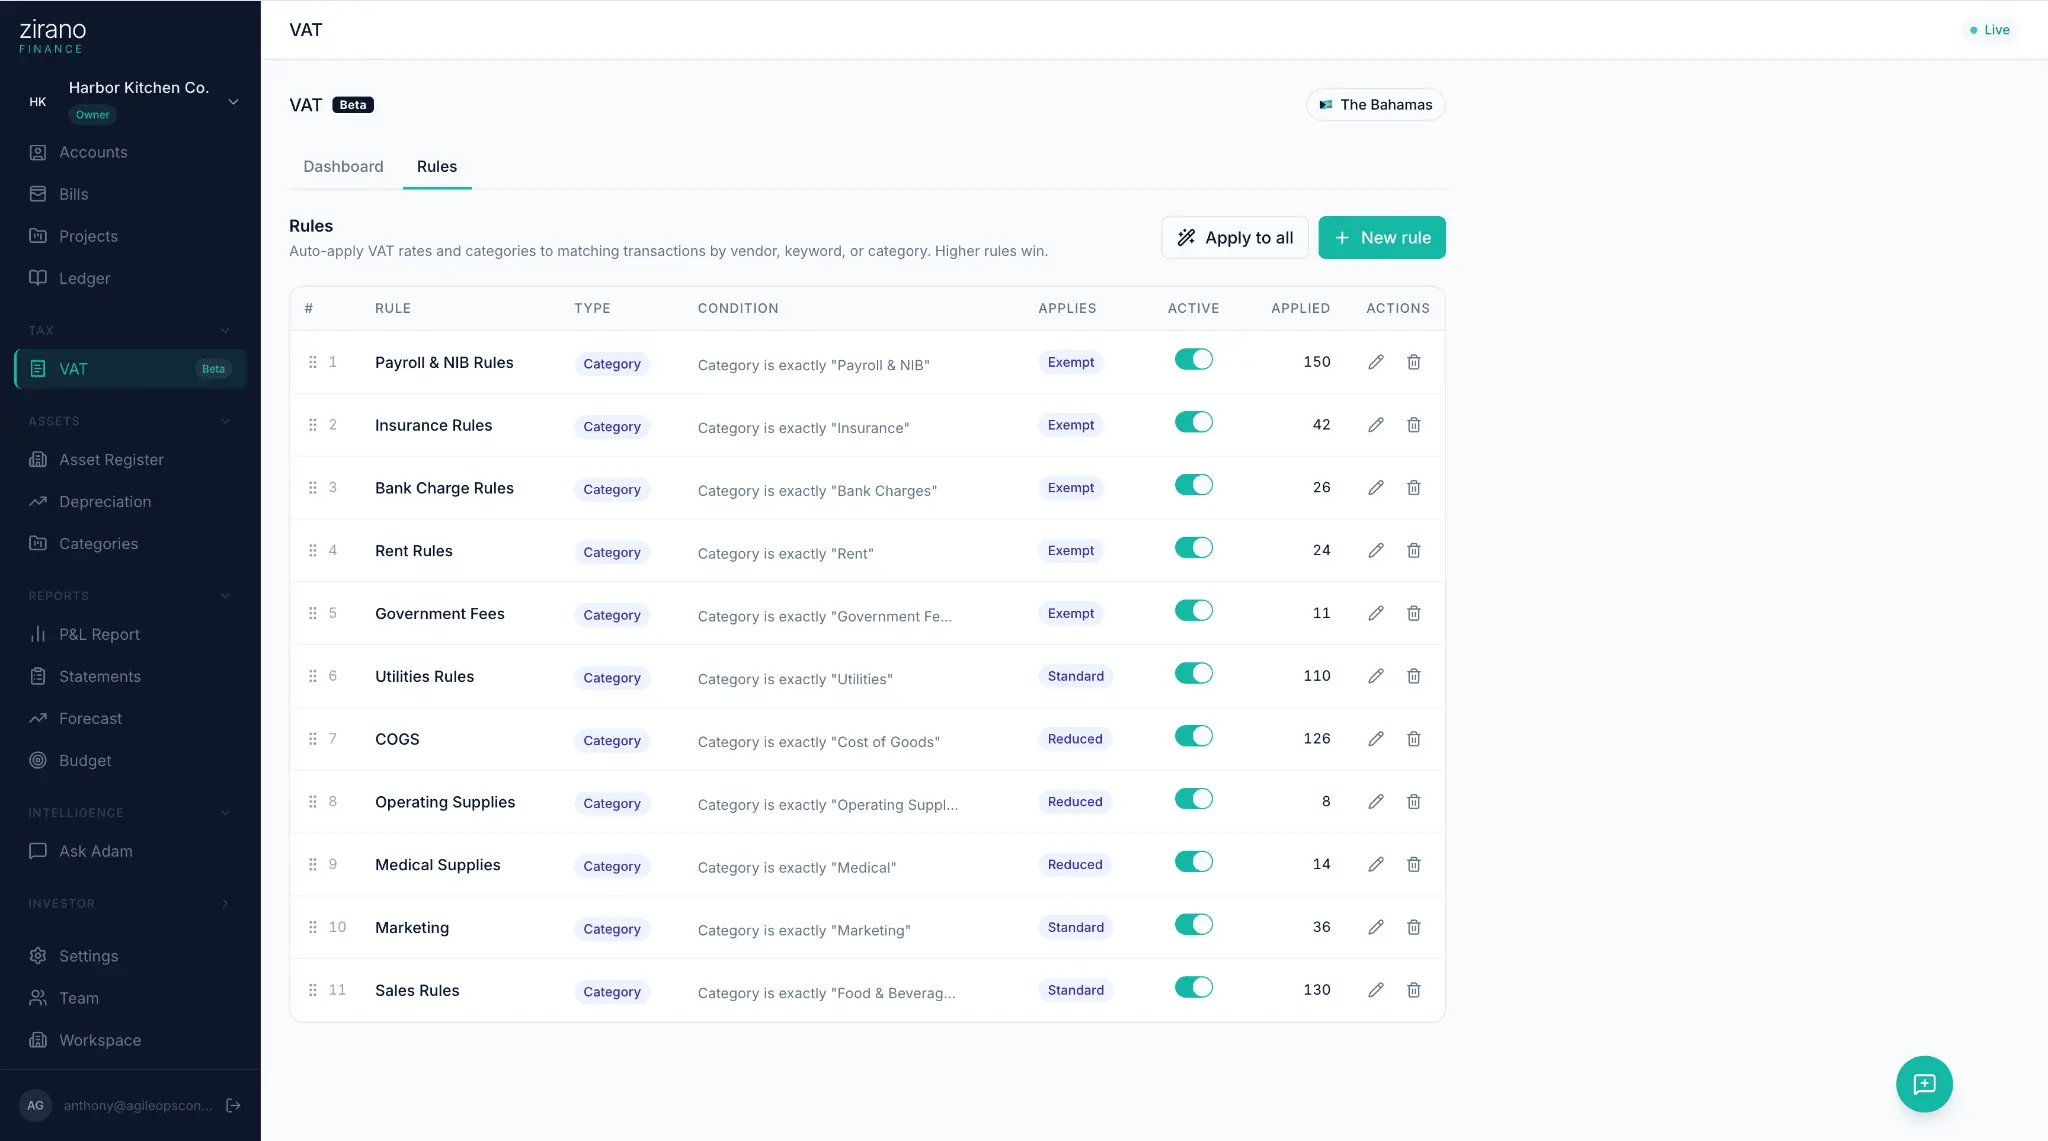
Task: Delete the Bank Charge Rules rule
Action: [1414, 488]
